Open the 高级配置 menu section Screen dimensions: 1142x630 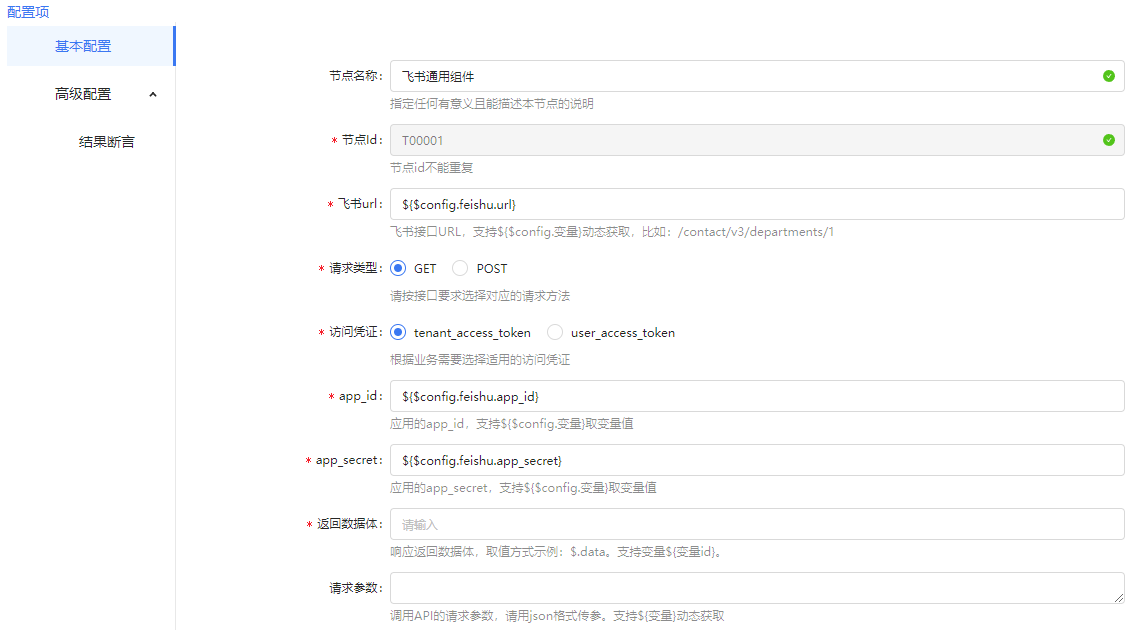pos(83,94)
